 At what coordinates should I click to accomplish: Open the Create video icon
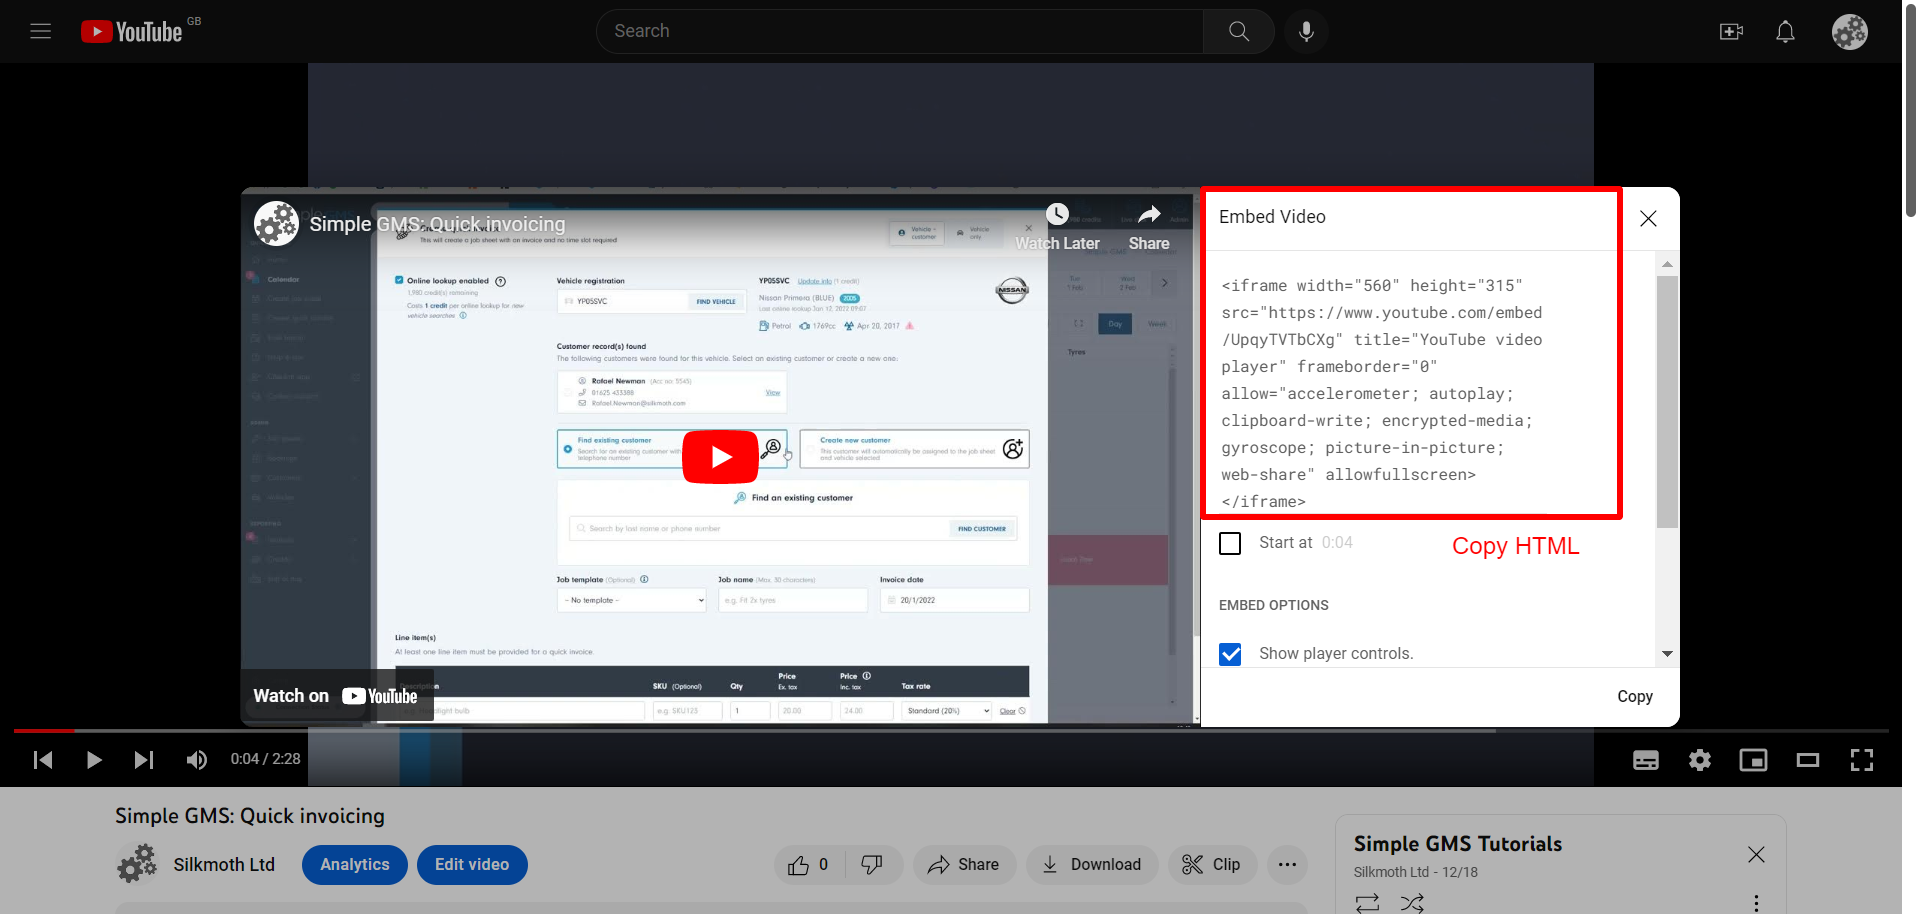point(1731,32)
